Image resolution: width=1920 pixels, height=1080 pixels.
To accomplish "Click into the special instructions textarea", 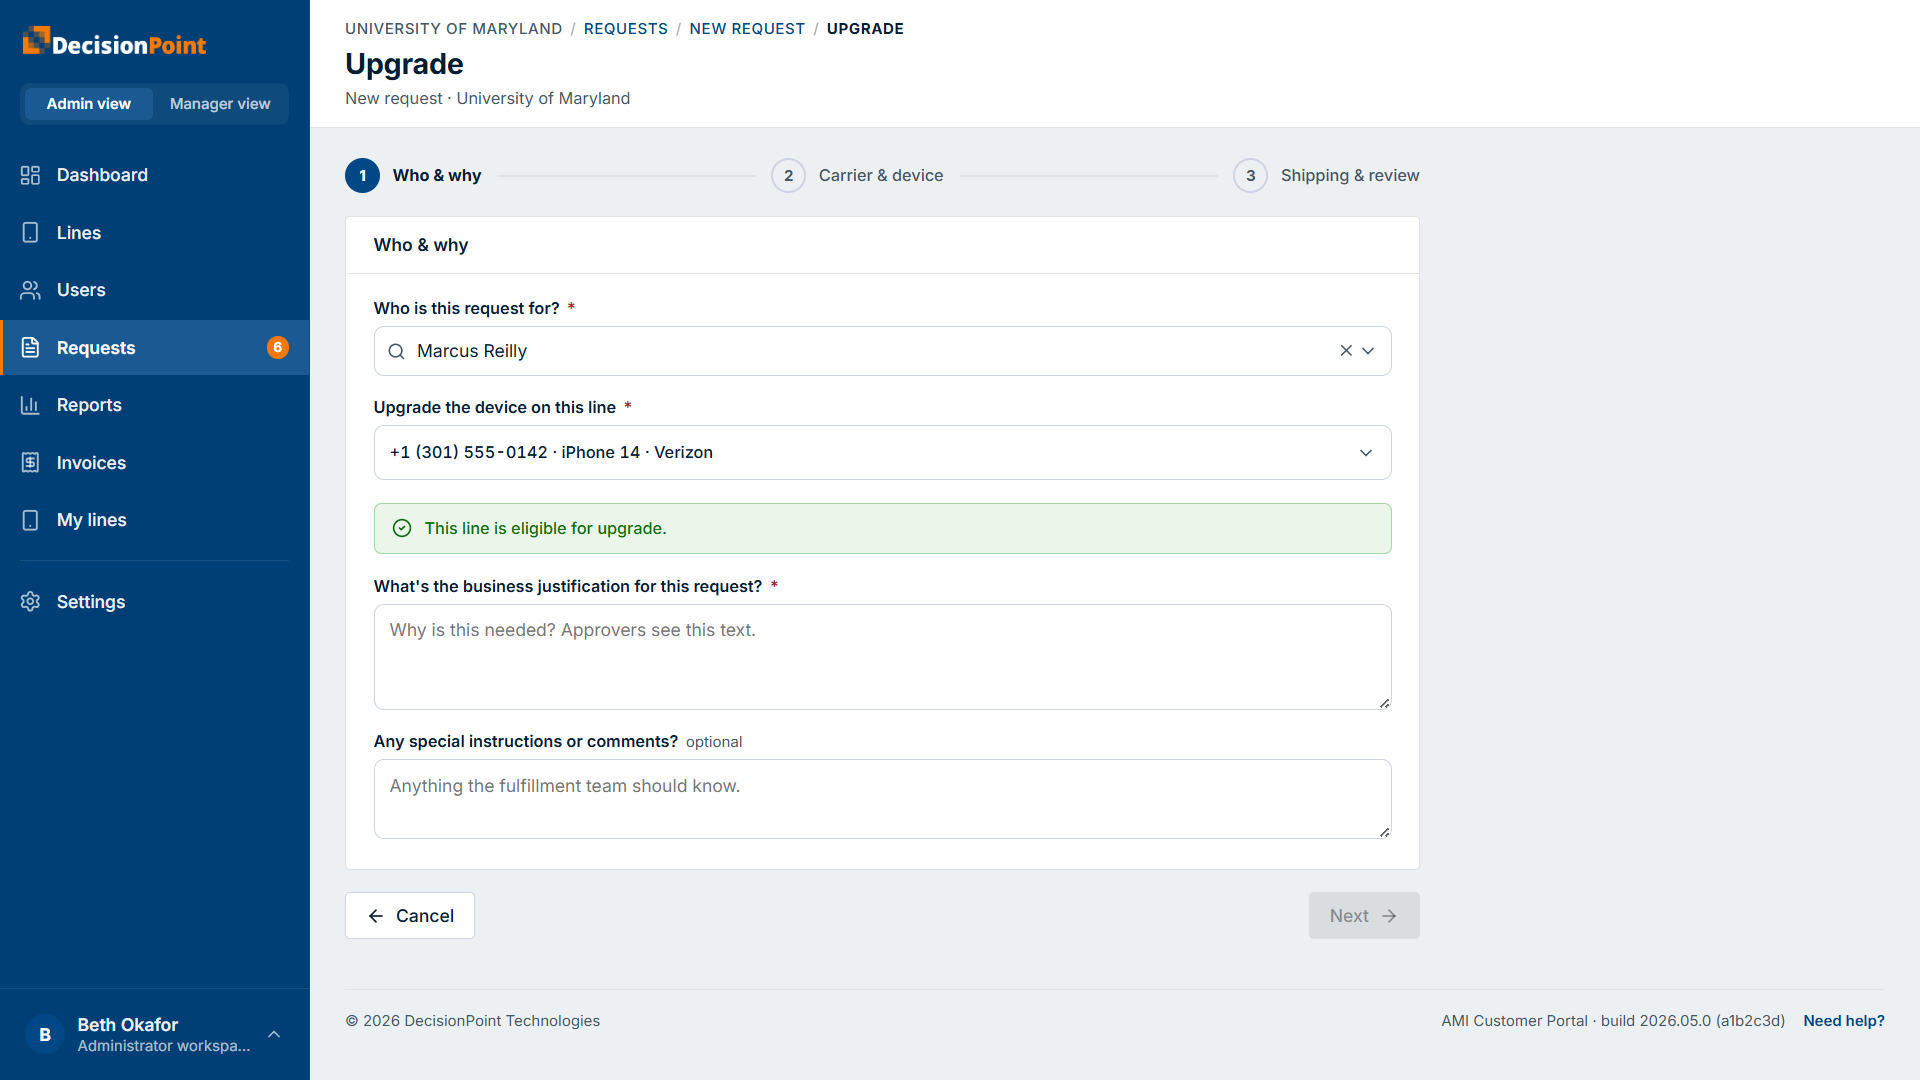I will 882,799.
